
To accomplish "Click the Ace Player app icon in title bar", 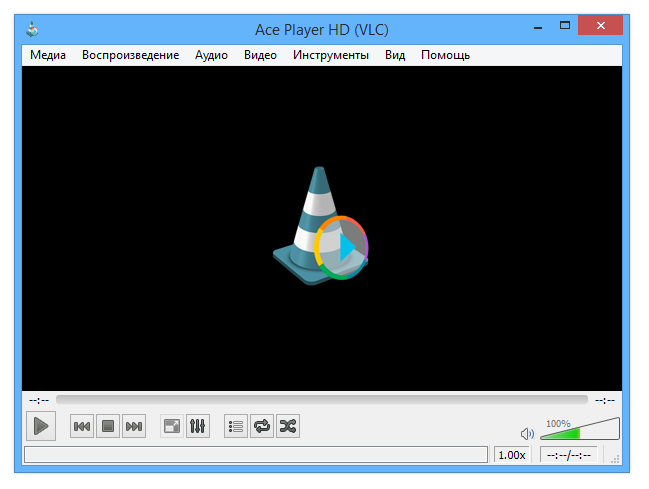I will (x=32, y=29).
